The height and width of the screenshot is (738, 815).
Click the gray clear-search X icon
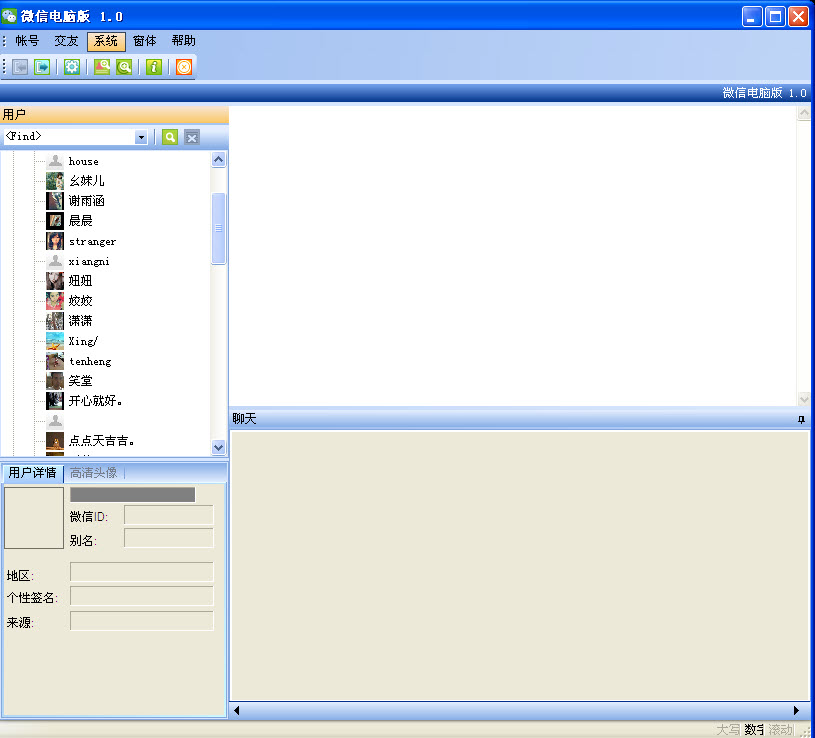point(192,137)
